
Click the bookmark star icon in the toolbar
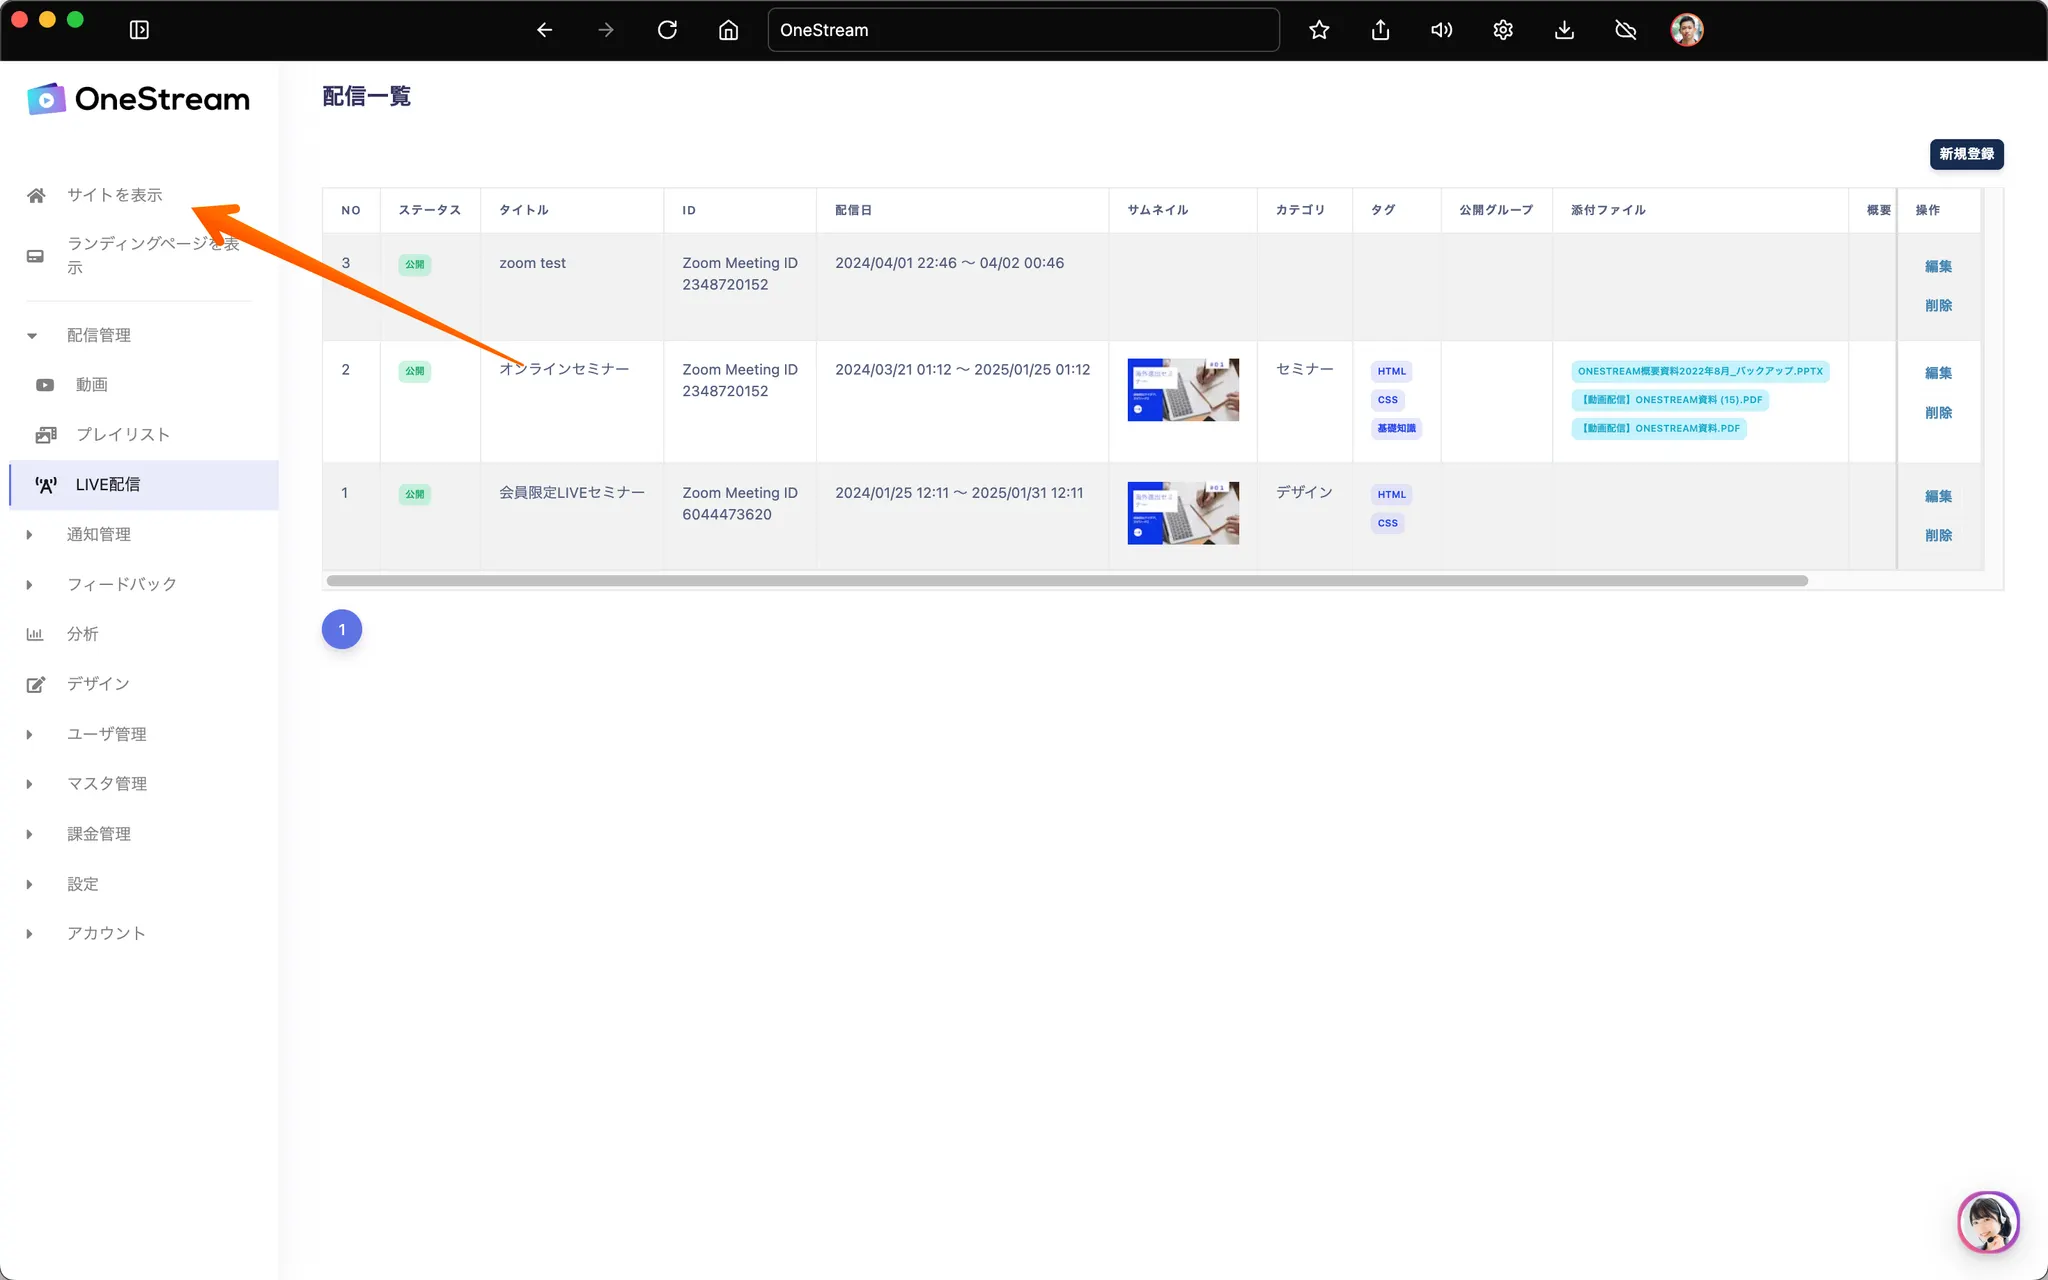click(x=1319, y=30)
